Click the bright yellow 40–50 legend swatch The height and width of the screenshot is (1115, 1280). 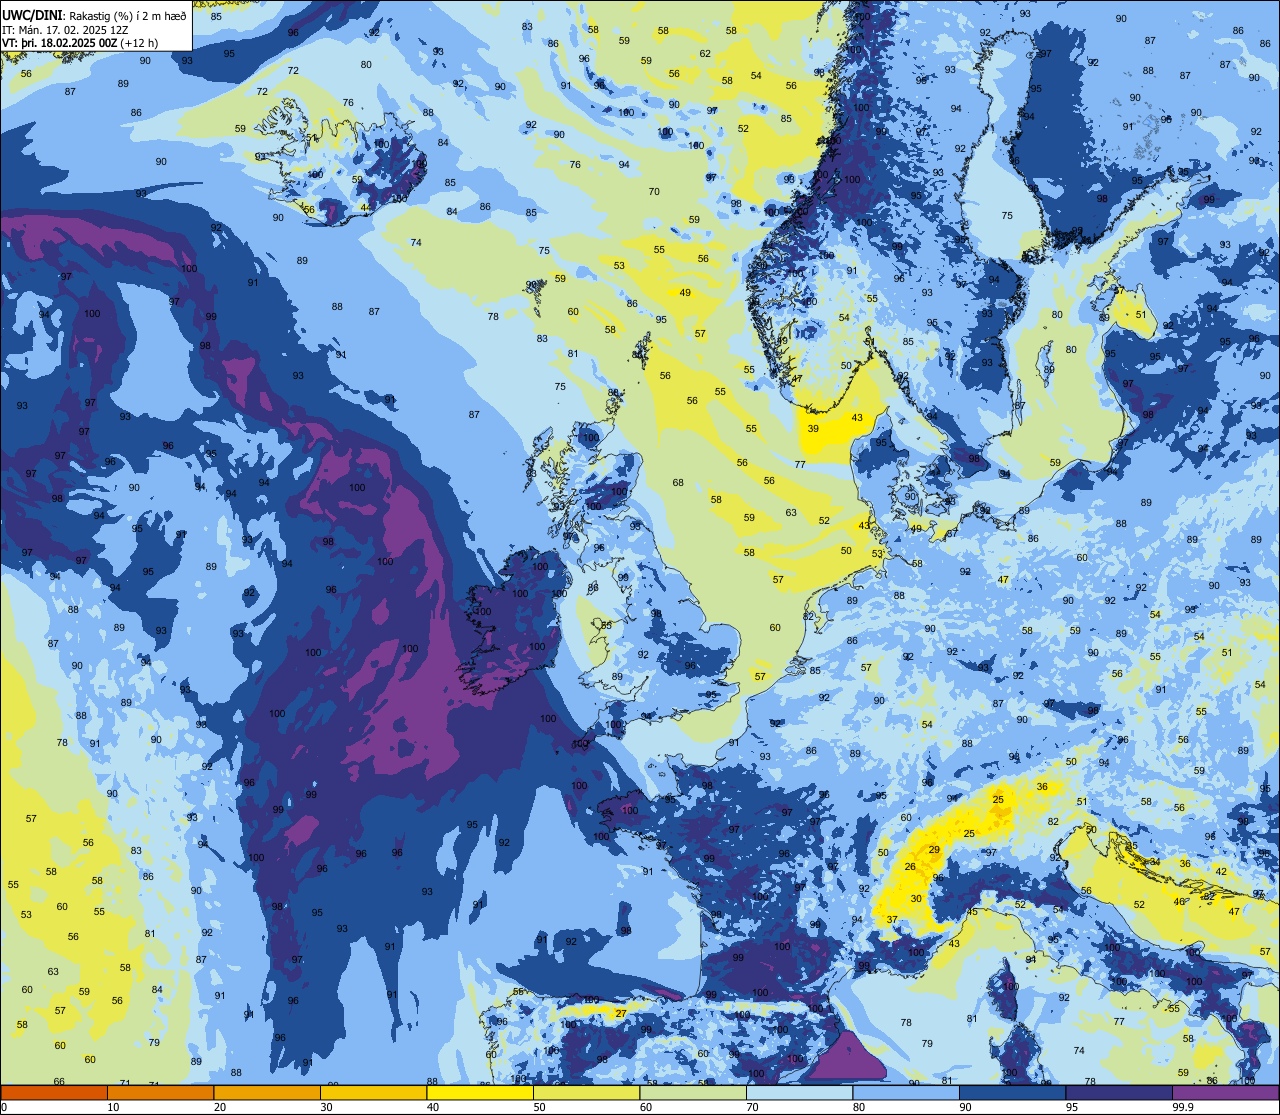pyautogui.click(x=480, y=1092)
